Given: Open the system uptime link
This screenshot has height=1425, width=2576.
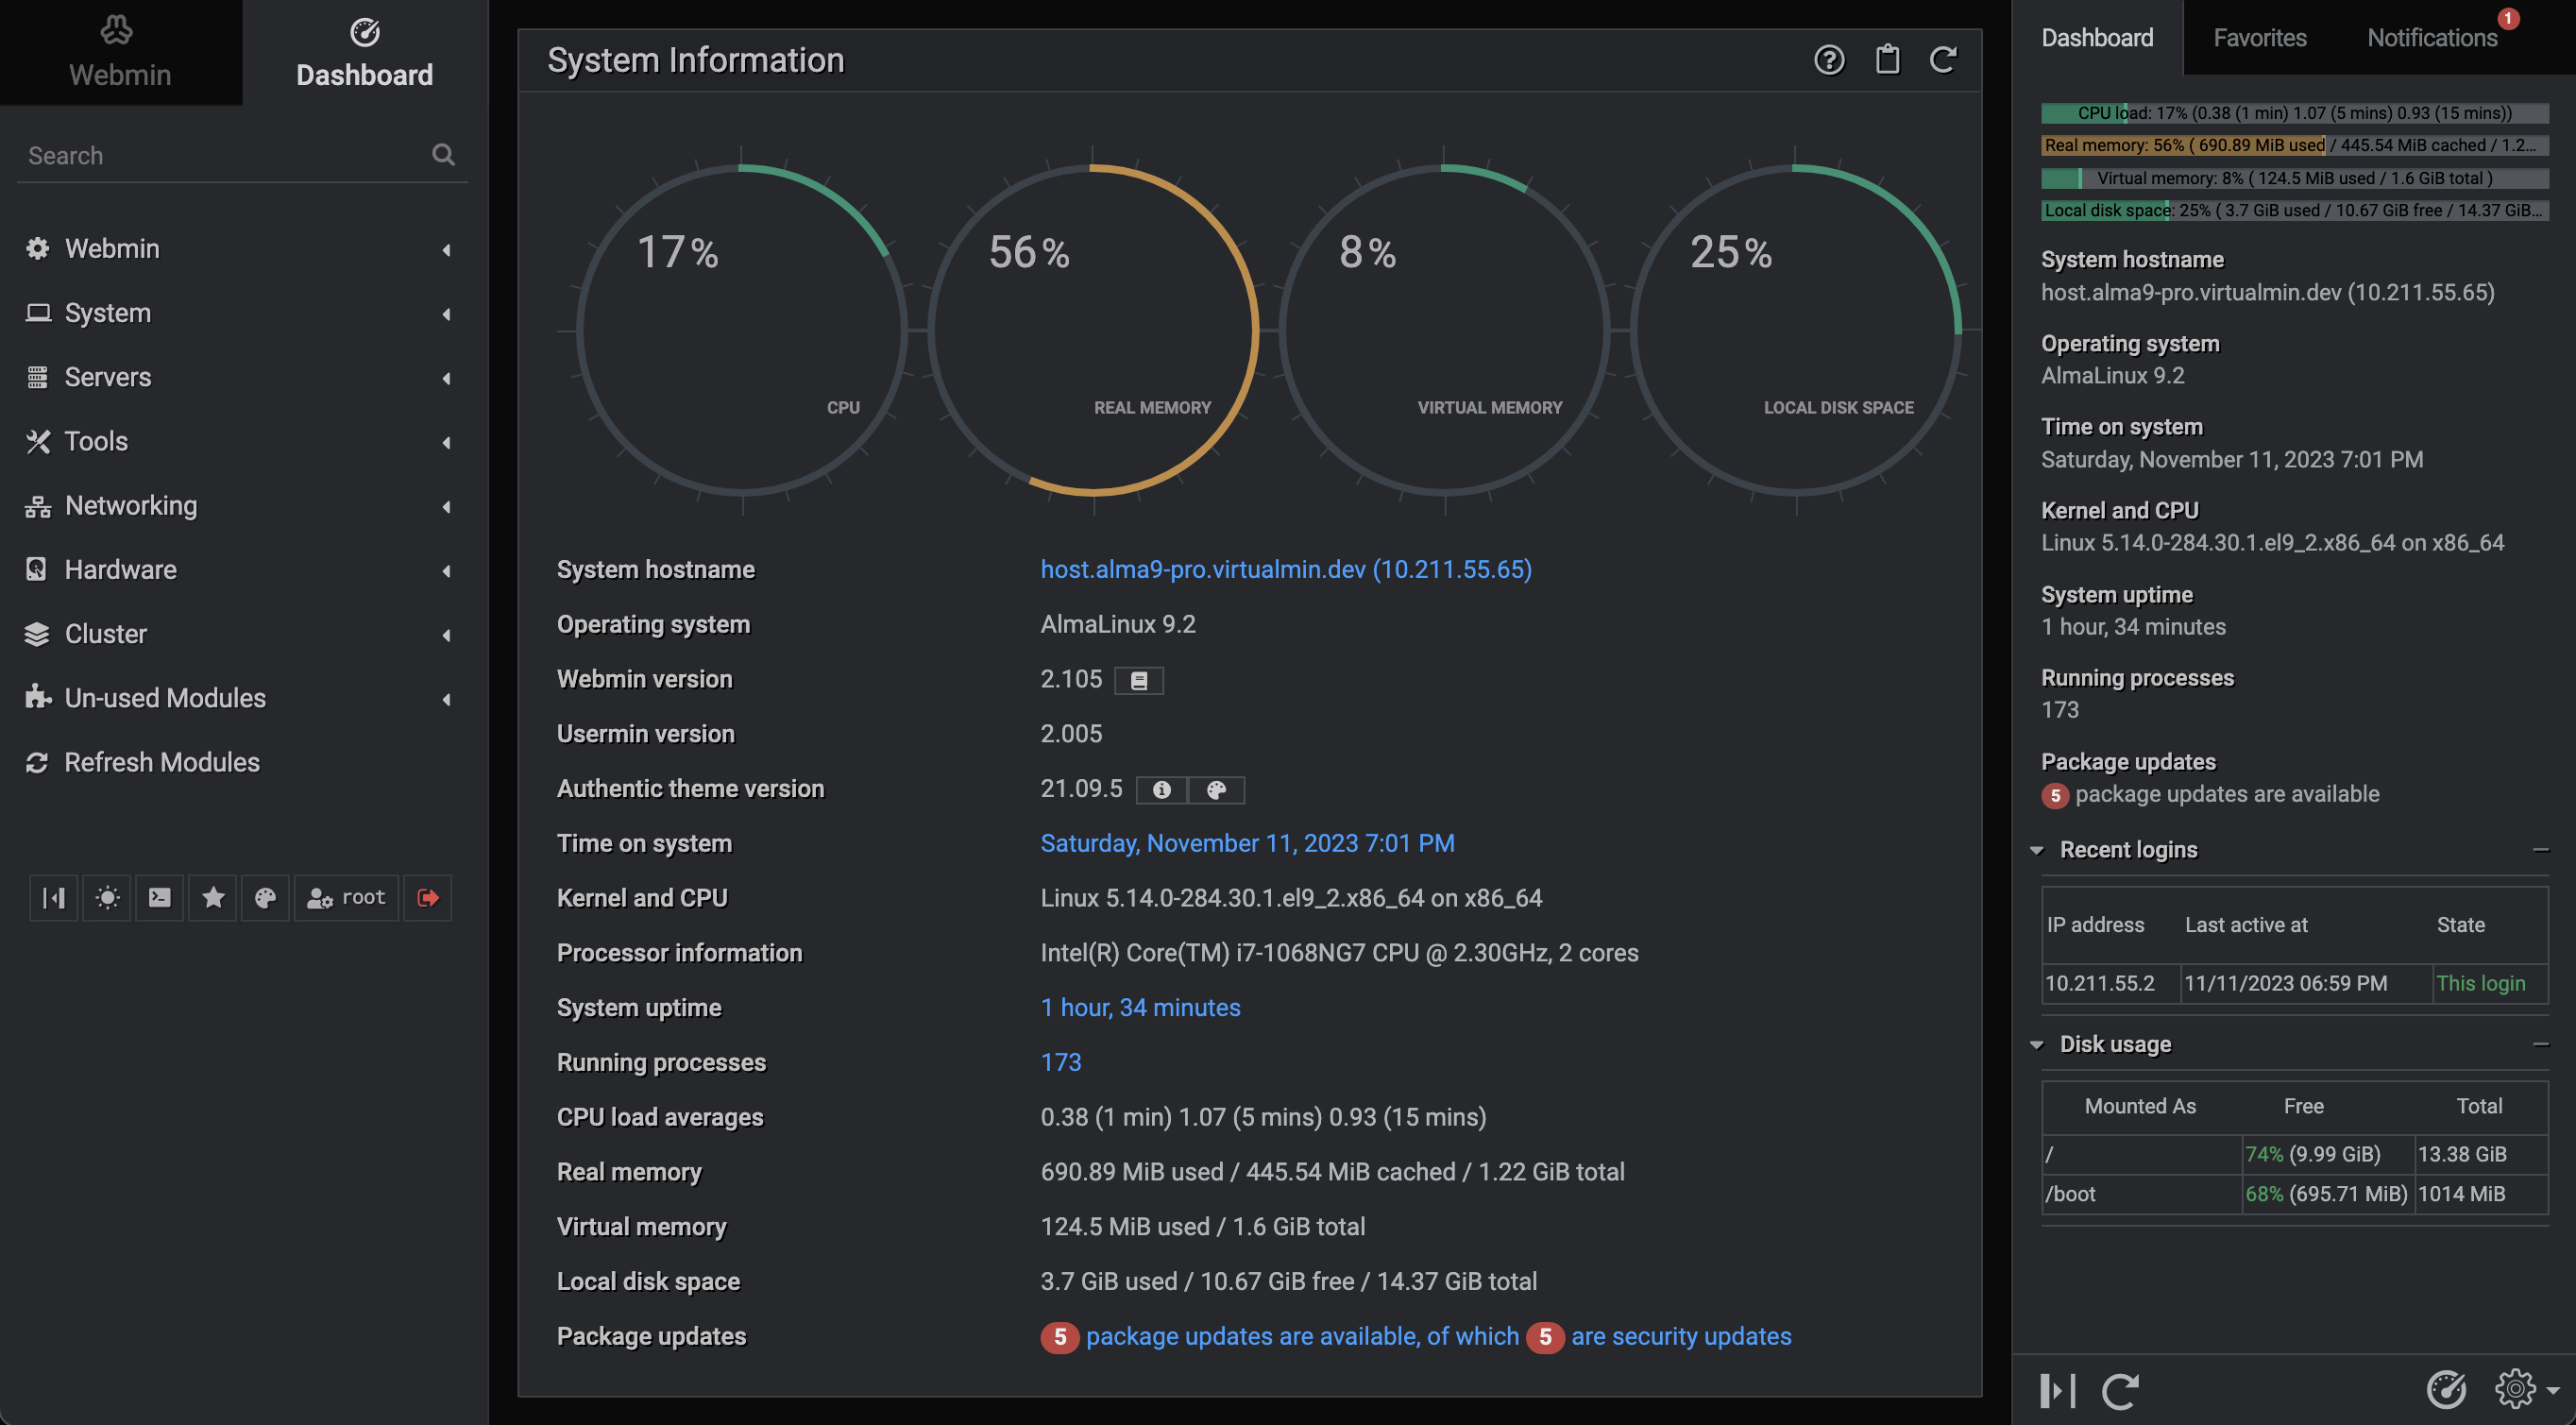Looking at the screenshot, I should 1140,1007.
